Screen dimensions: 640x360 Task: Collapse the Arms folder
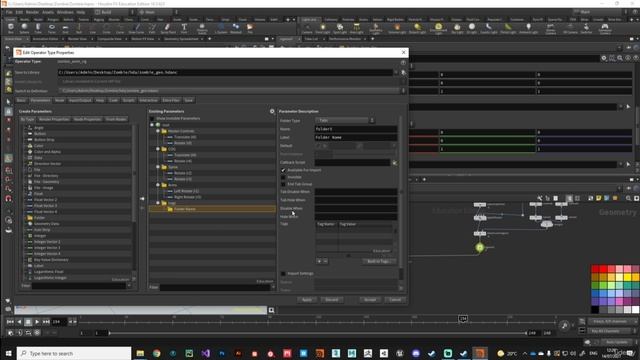[158, 185]
